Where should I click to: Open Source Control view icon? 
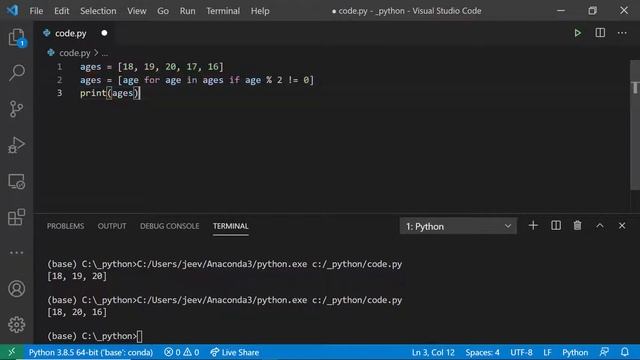[16, 109]
